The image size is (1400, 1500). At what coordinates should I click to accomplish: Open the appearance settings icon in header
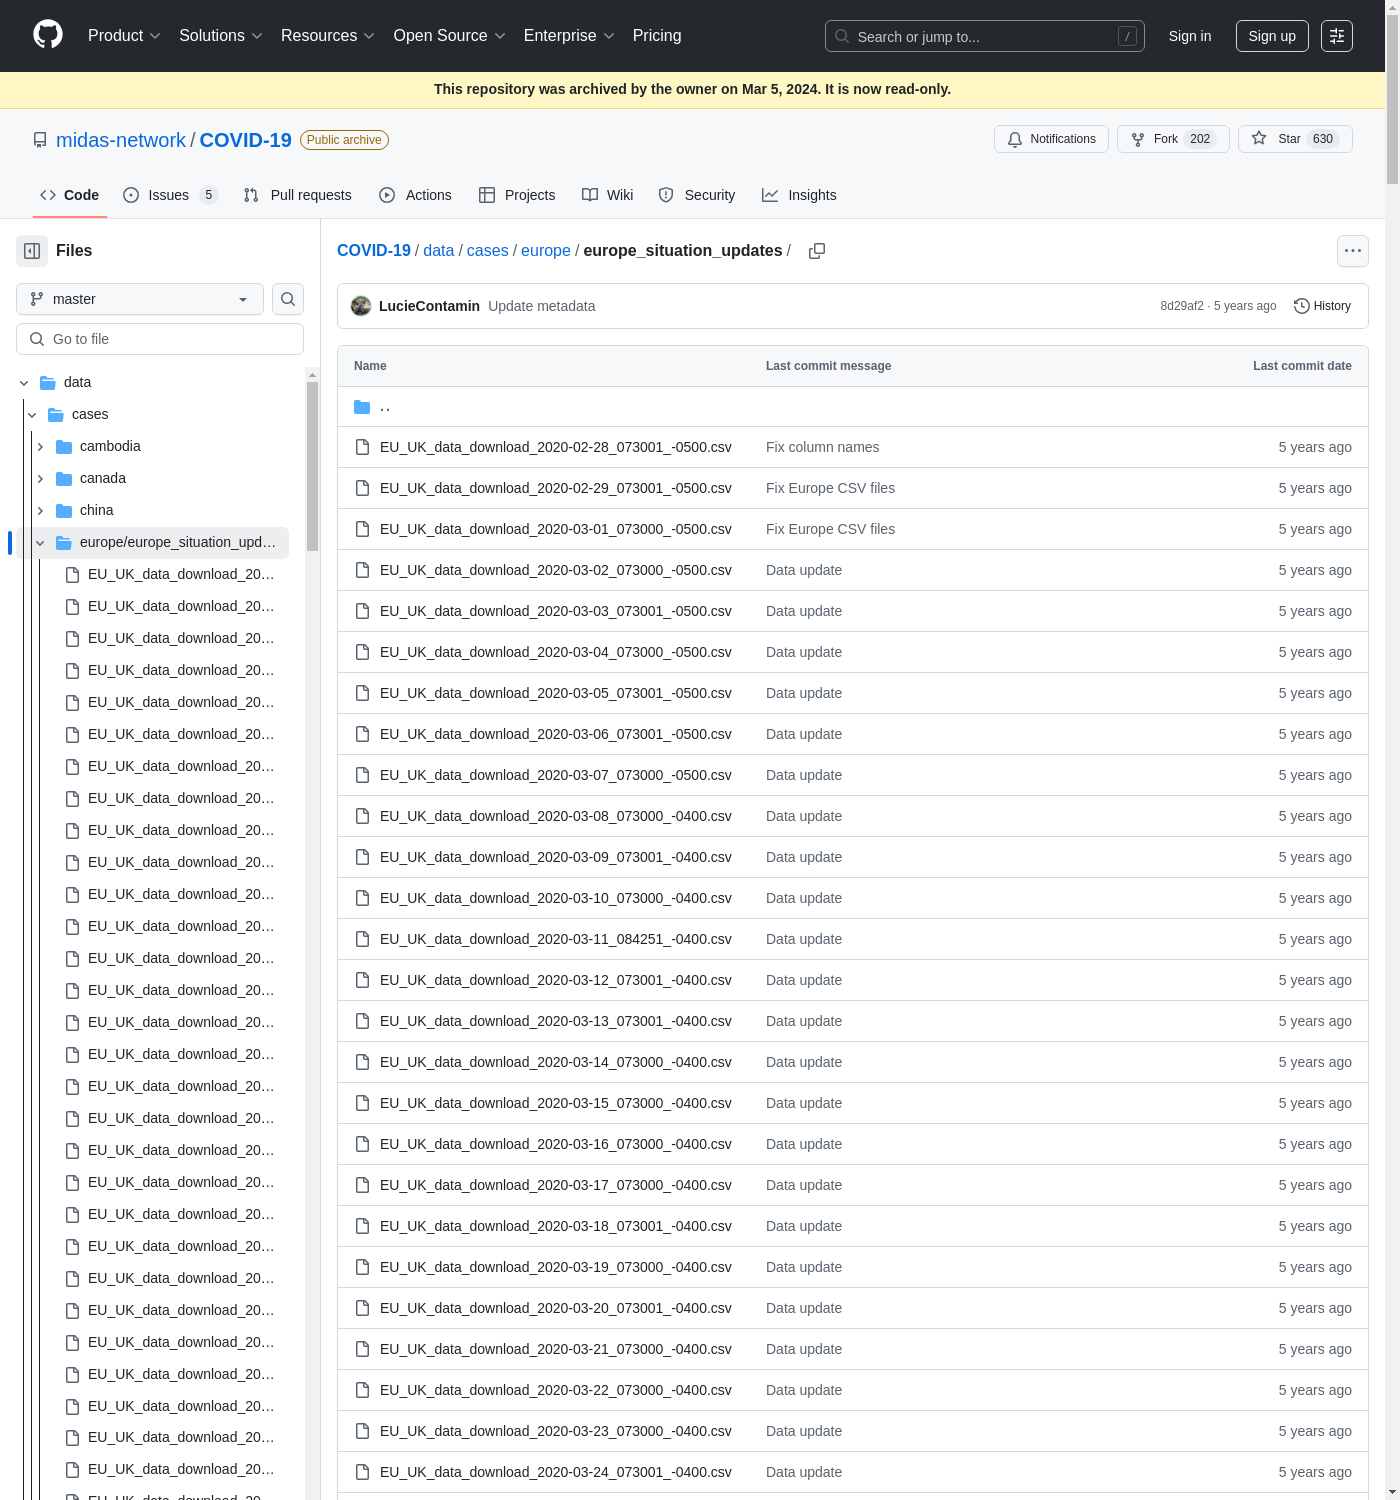coord(1337,36)
